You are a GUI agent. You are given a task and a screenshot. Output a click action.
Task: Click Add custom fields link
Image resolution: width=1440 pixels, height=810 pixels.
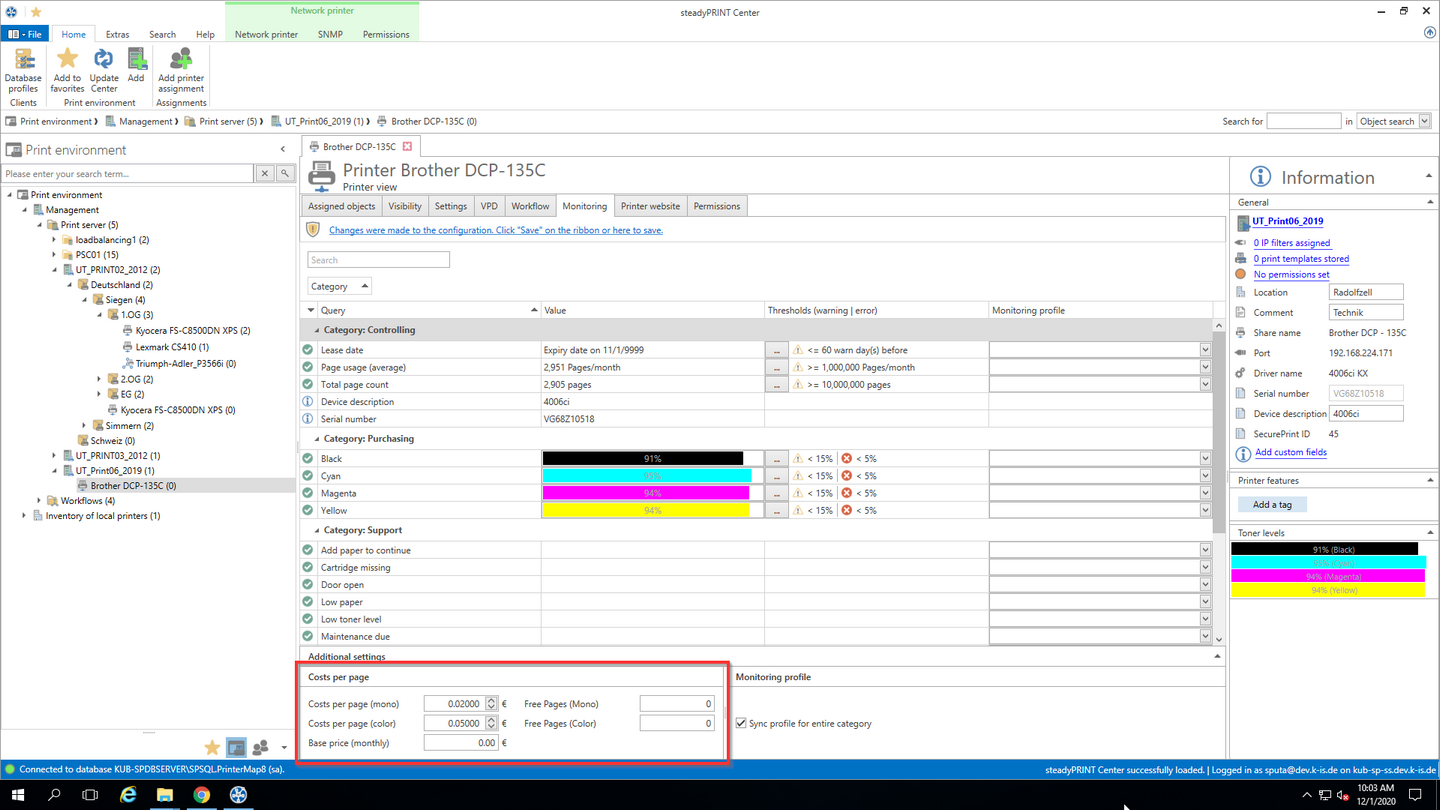tap(1291, 452)
